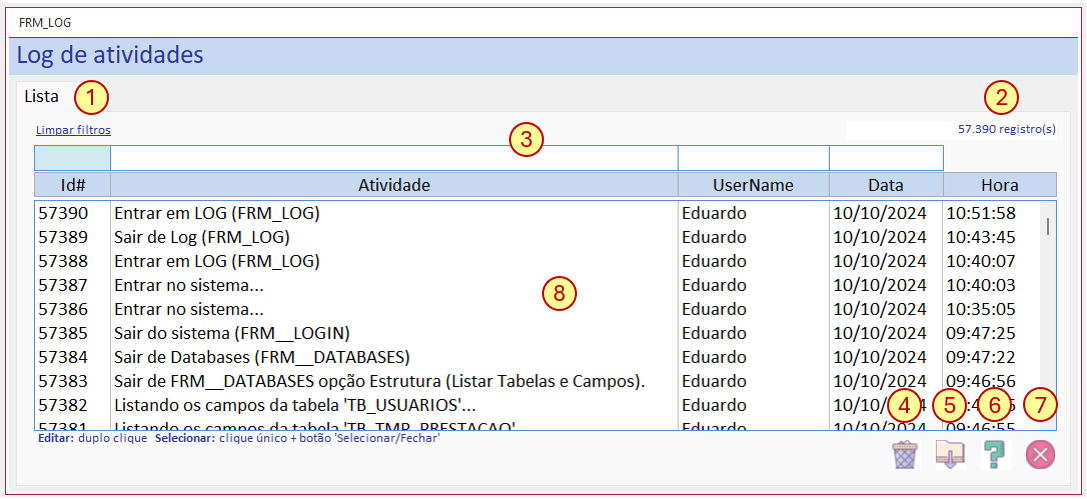Image resolution: width=1087 pixels, height=499 pixels.
Task: Click '57.390 registro(s)' record count
Action: 1007,129
